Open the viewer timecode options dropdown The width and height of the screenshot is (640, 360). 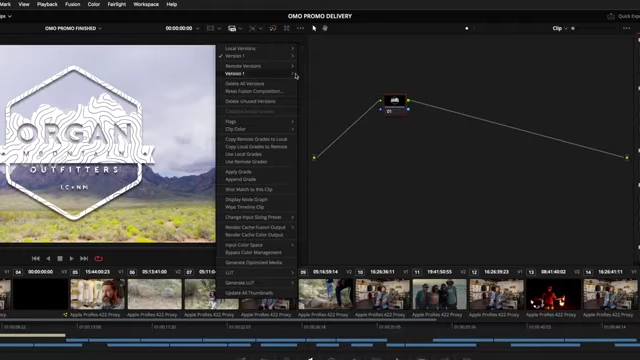point(198,29)
